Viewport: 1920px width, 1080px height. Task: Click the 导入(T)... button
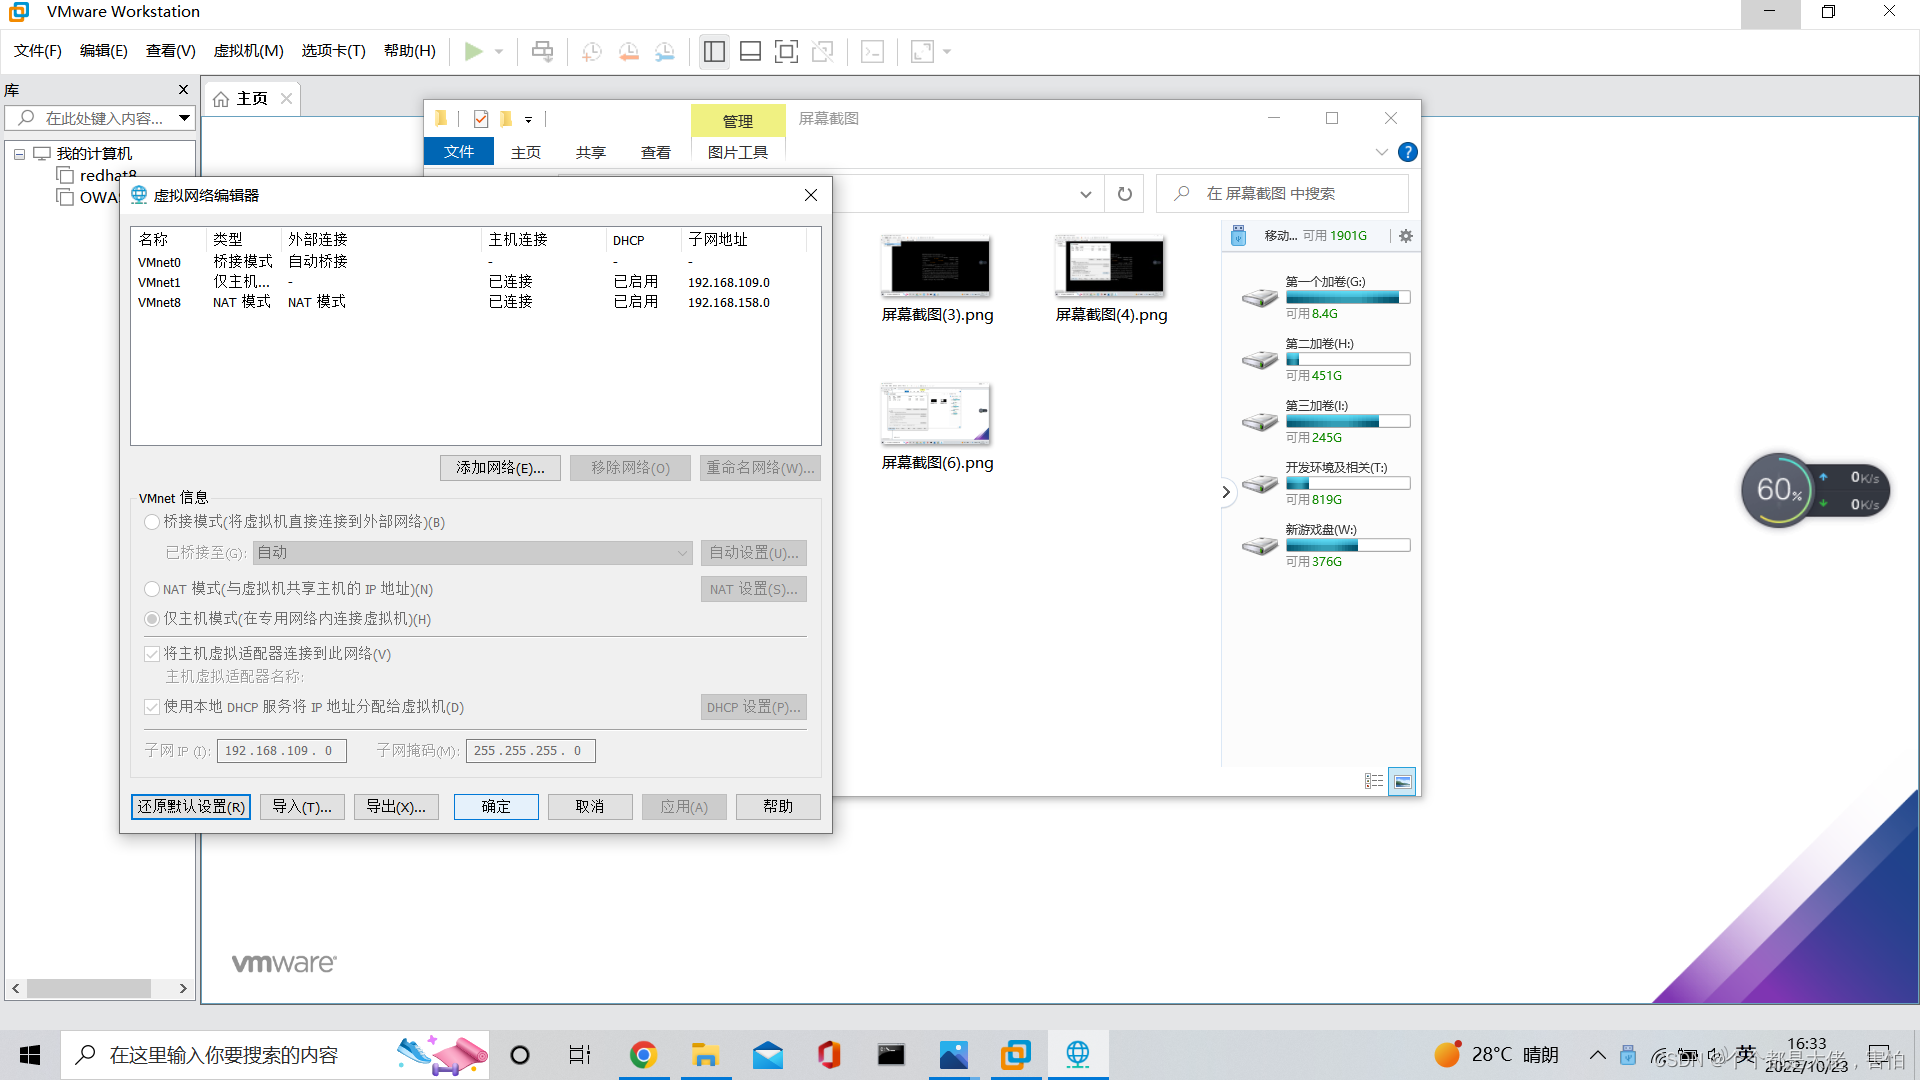tap(302, 807)
